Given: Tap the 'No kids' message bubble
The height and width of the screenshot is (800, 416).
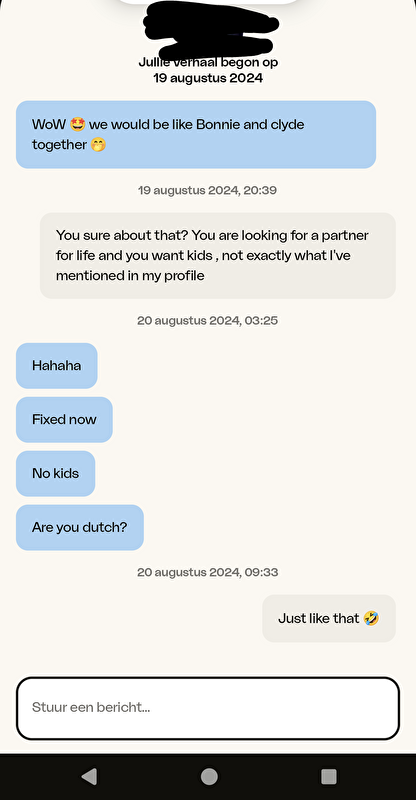Looking at the screenshot, I should [x=56, y=473].
